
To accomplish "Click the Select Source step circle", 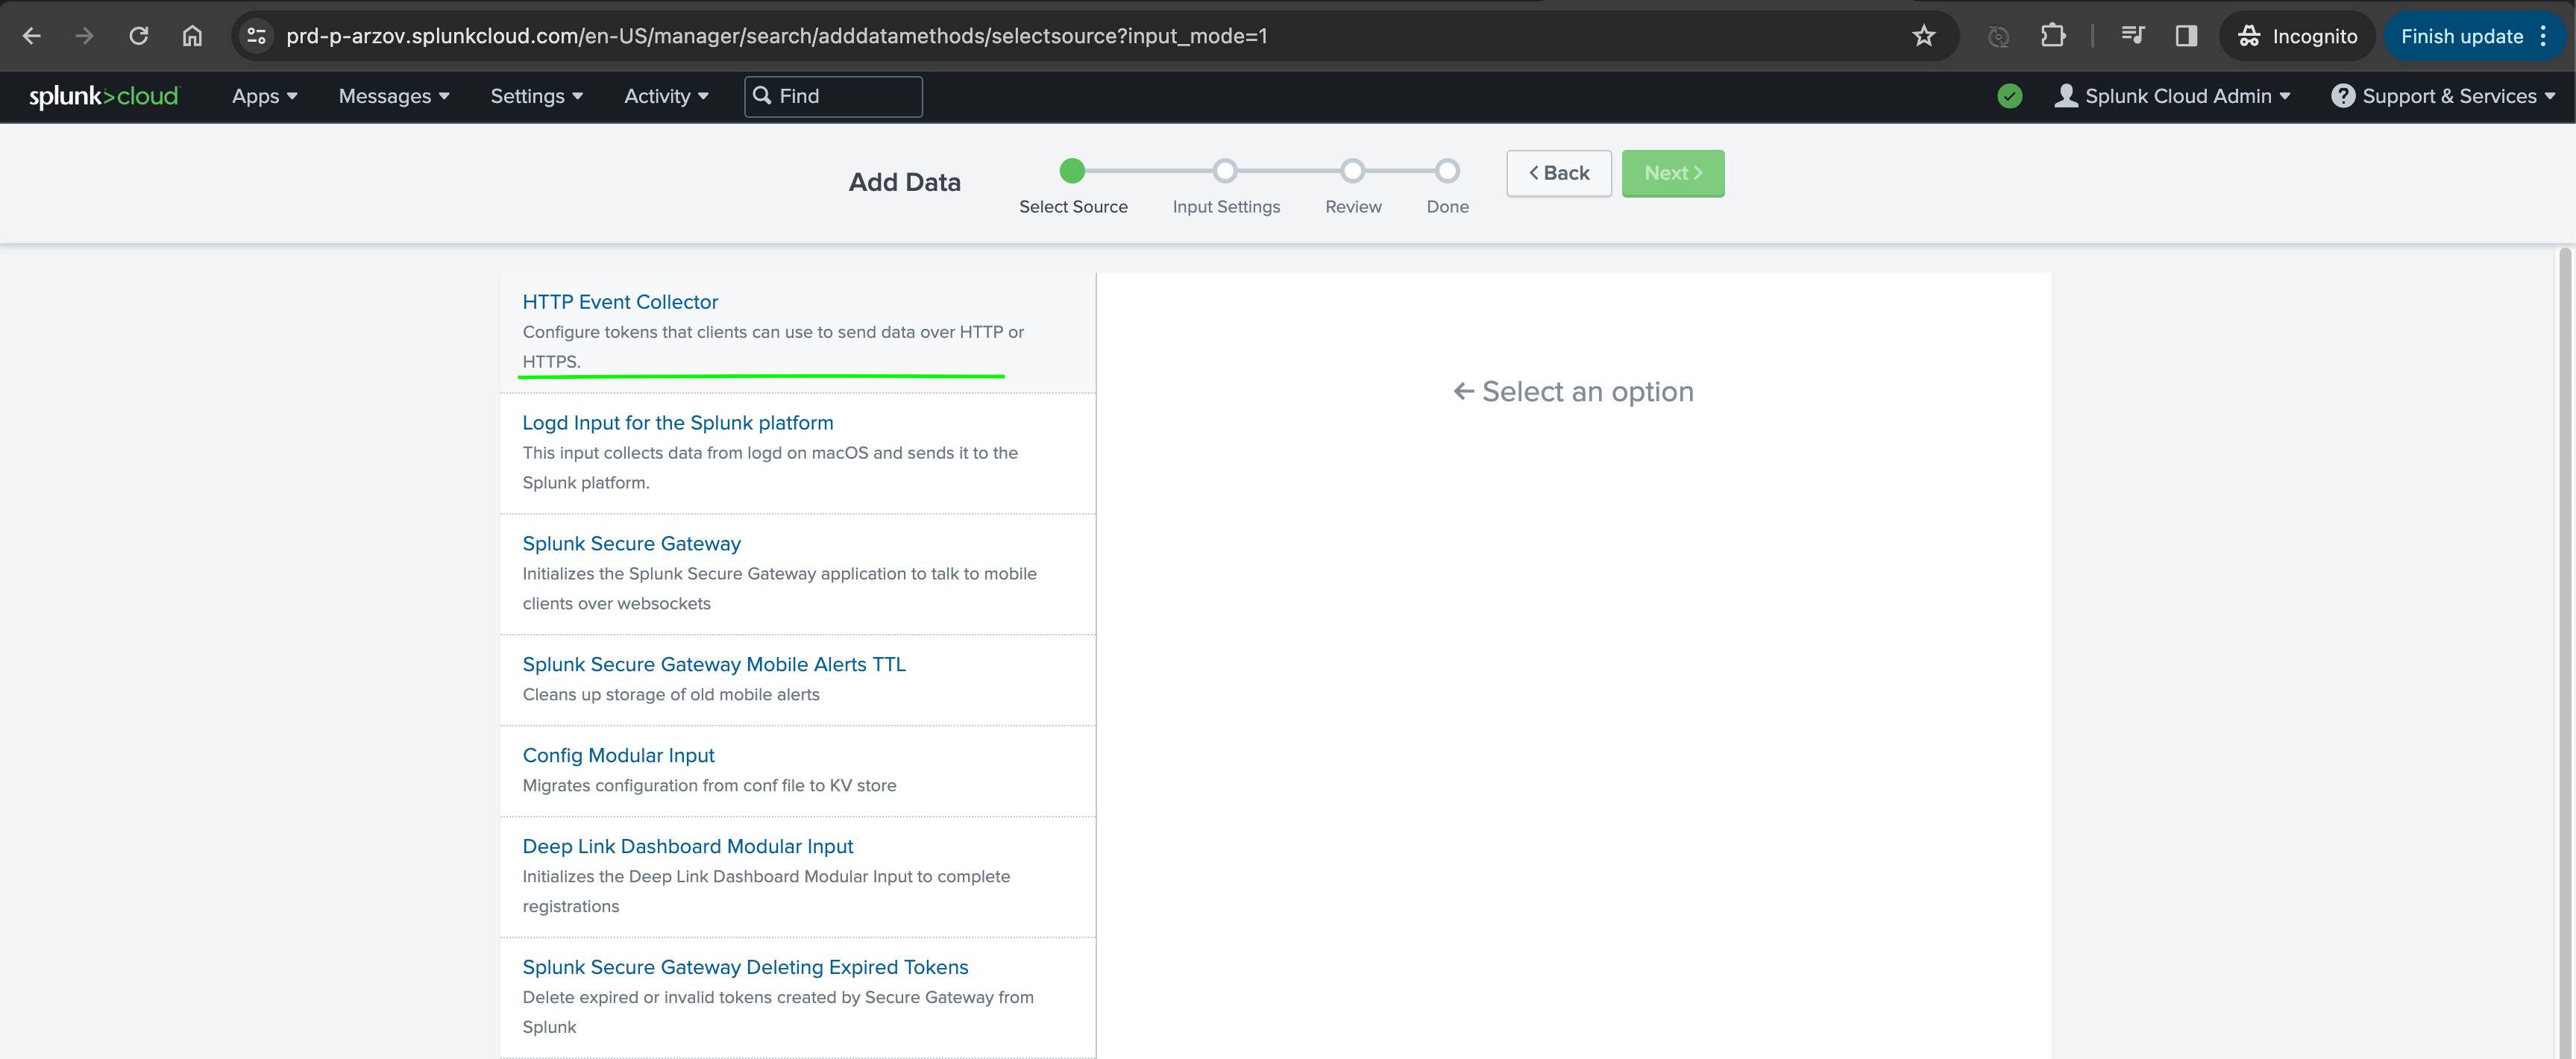I will [1072, 171].
